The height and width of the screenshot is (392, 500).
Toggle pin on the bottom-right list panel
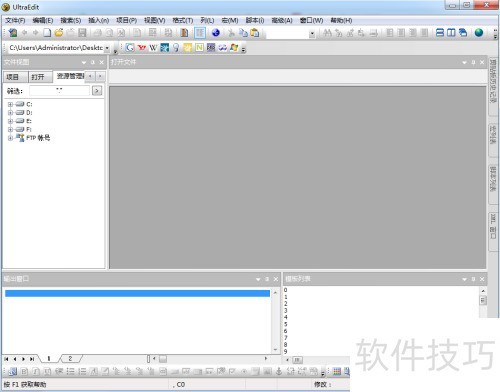(473, 279)
